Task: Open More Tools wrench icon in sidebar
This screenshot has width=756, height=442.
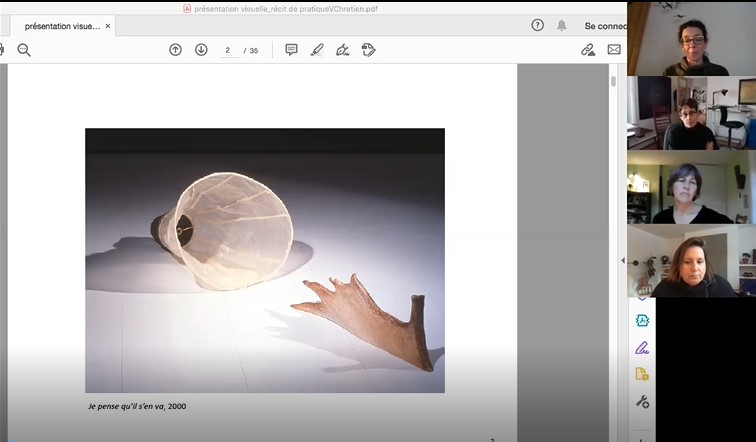Action: point(642,402)
